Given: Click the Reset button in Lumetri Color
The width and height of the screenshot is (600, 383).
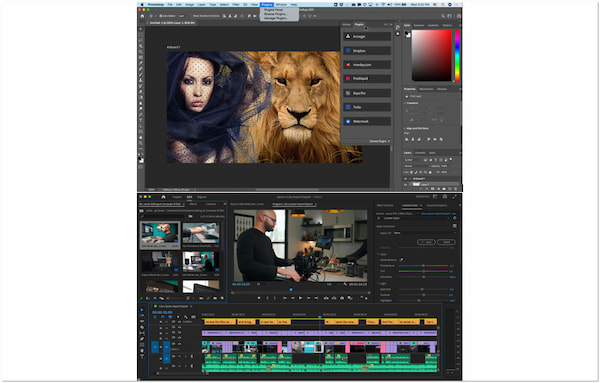Looking at the screenshot, I should [x=446, y=242].
